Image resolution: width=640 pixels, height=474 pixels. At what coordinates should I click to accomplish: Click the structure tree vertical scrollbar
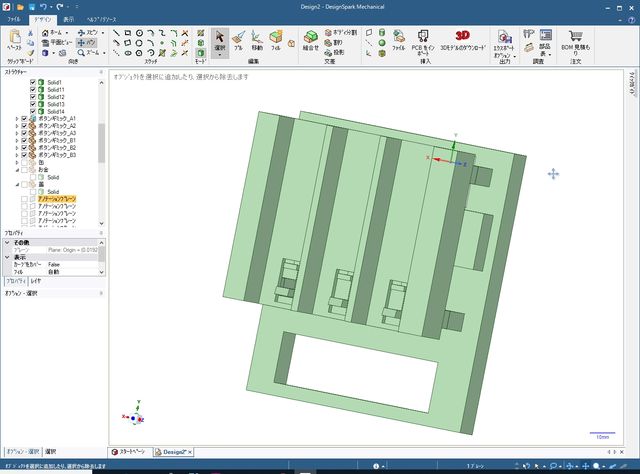point(101,143)
